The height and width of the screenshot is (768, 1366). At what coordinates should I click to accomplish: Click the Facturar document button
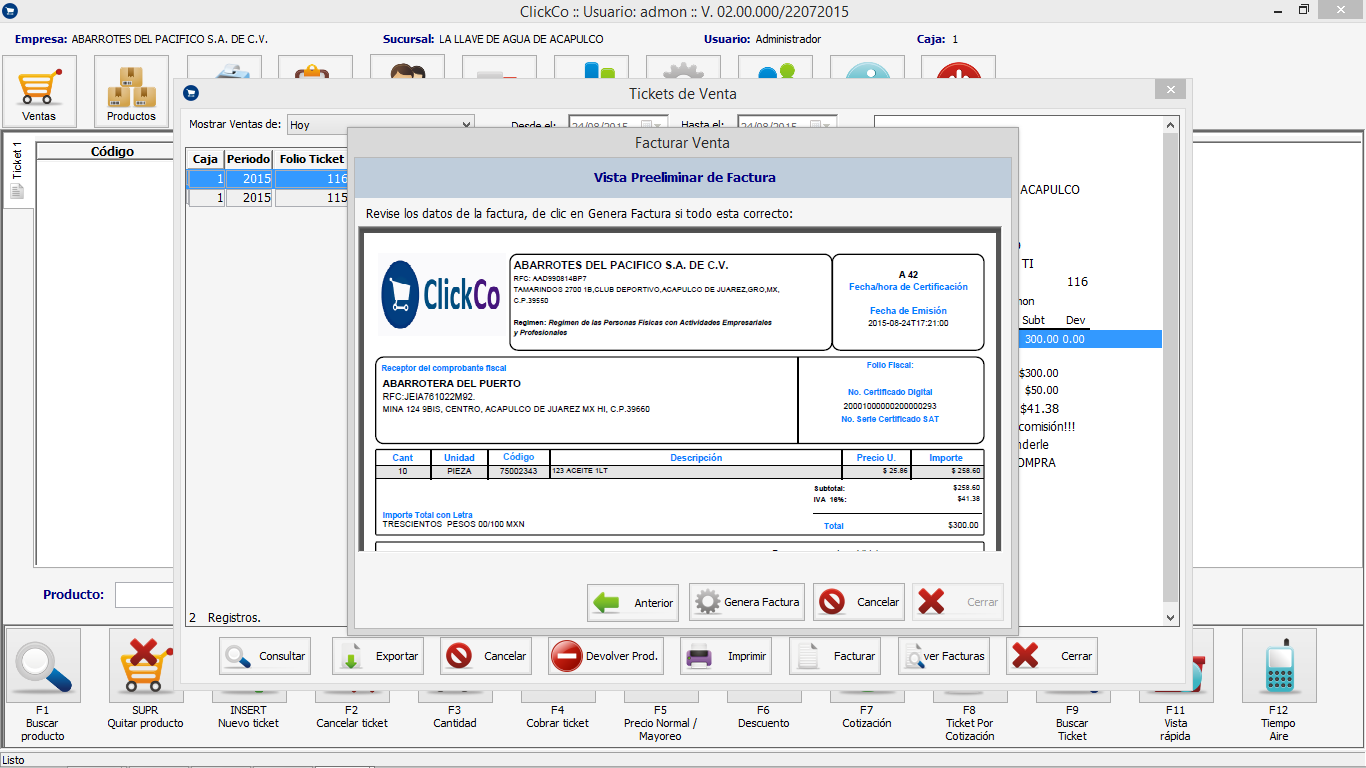[x=835, y=656]
